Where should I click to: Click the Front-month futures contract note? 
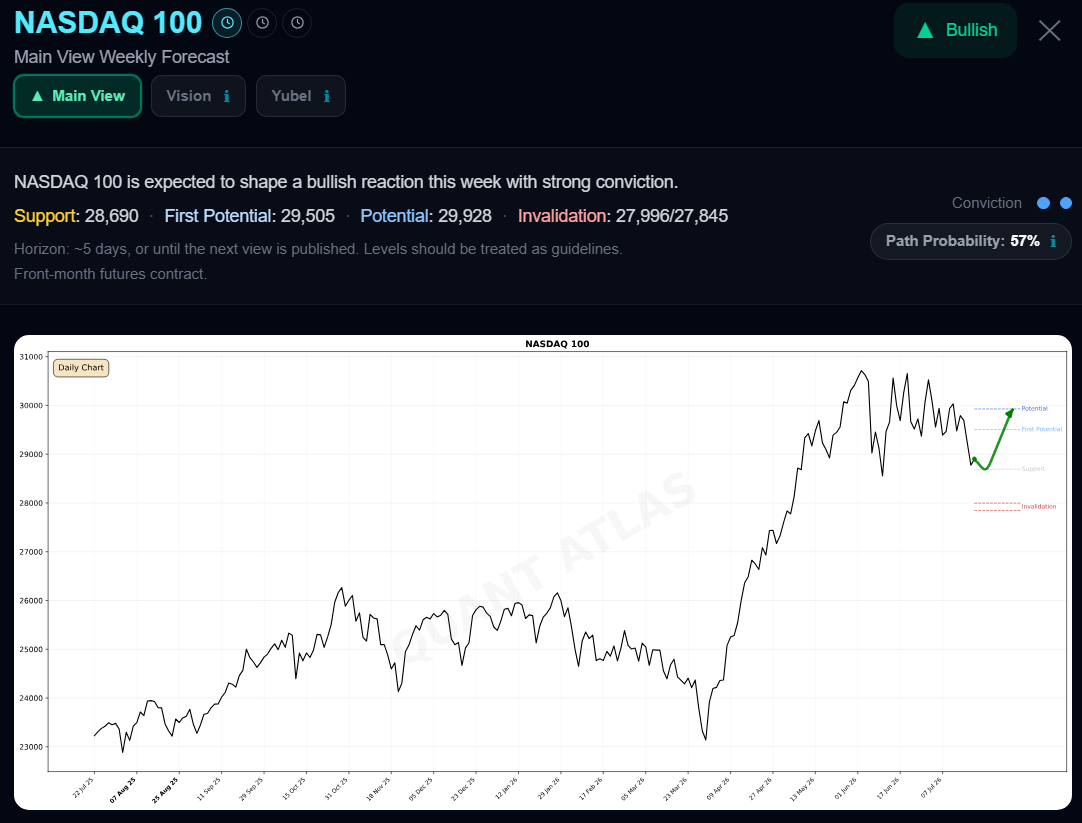tap(110, 274)
